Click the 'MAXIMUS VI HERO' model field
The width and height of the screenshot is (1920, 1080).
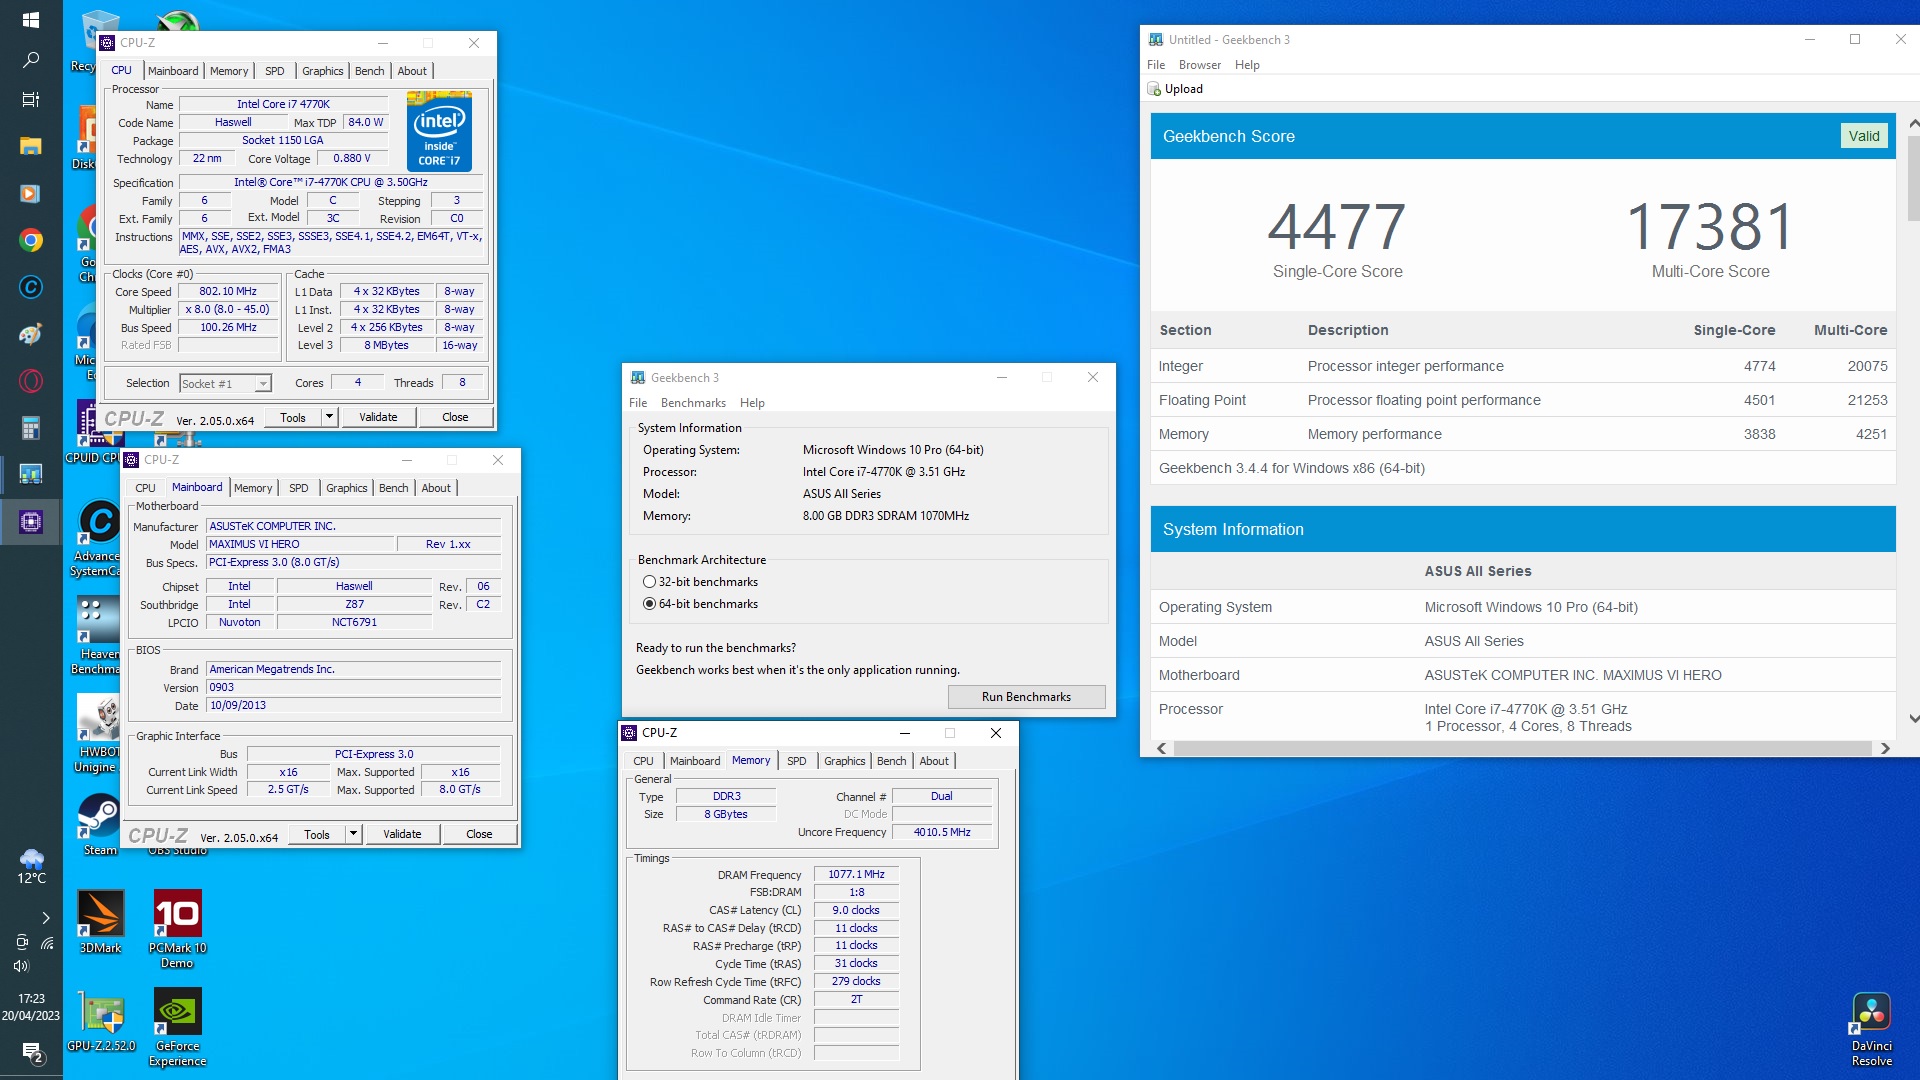300,545
